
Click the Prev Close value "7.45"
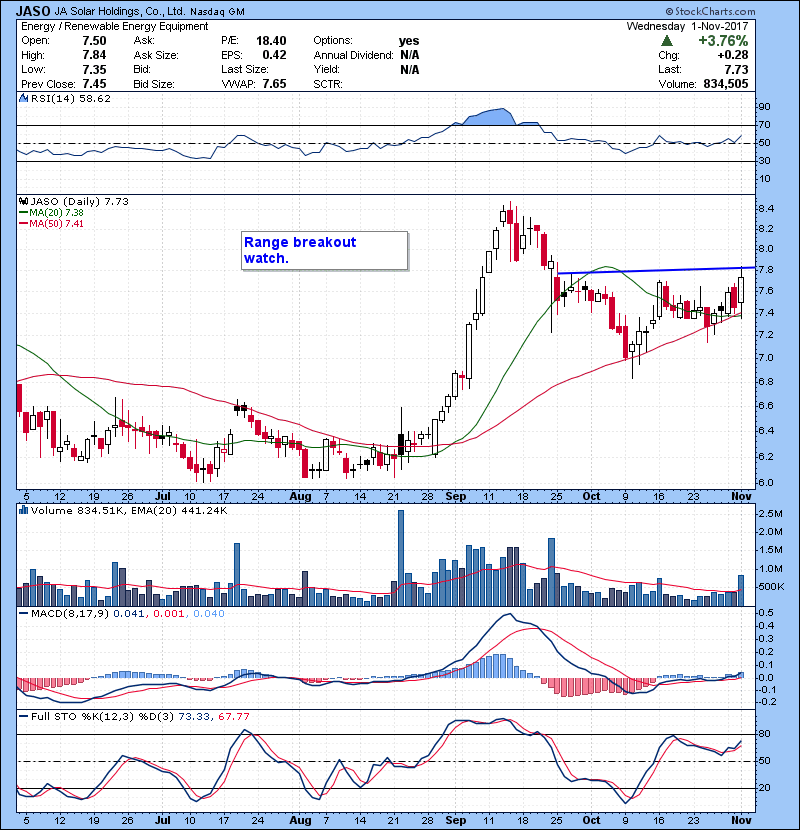pos(94,84)
